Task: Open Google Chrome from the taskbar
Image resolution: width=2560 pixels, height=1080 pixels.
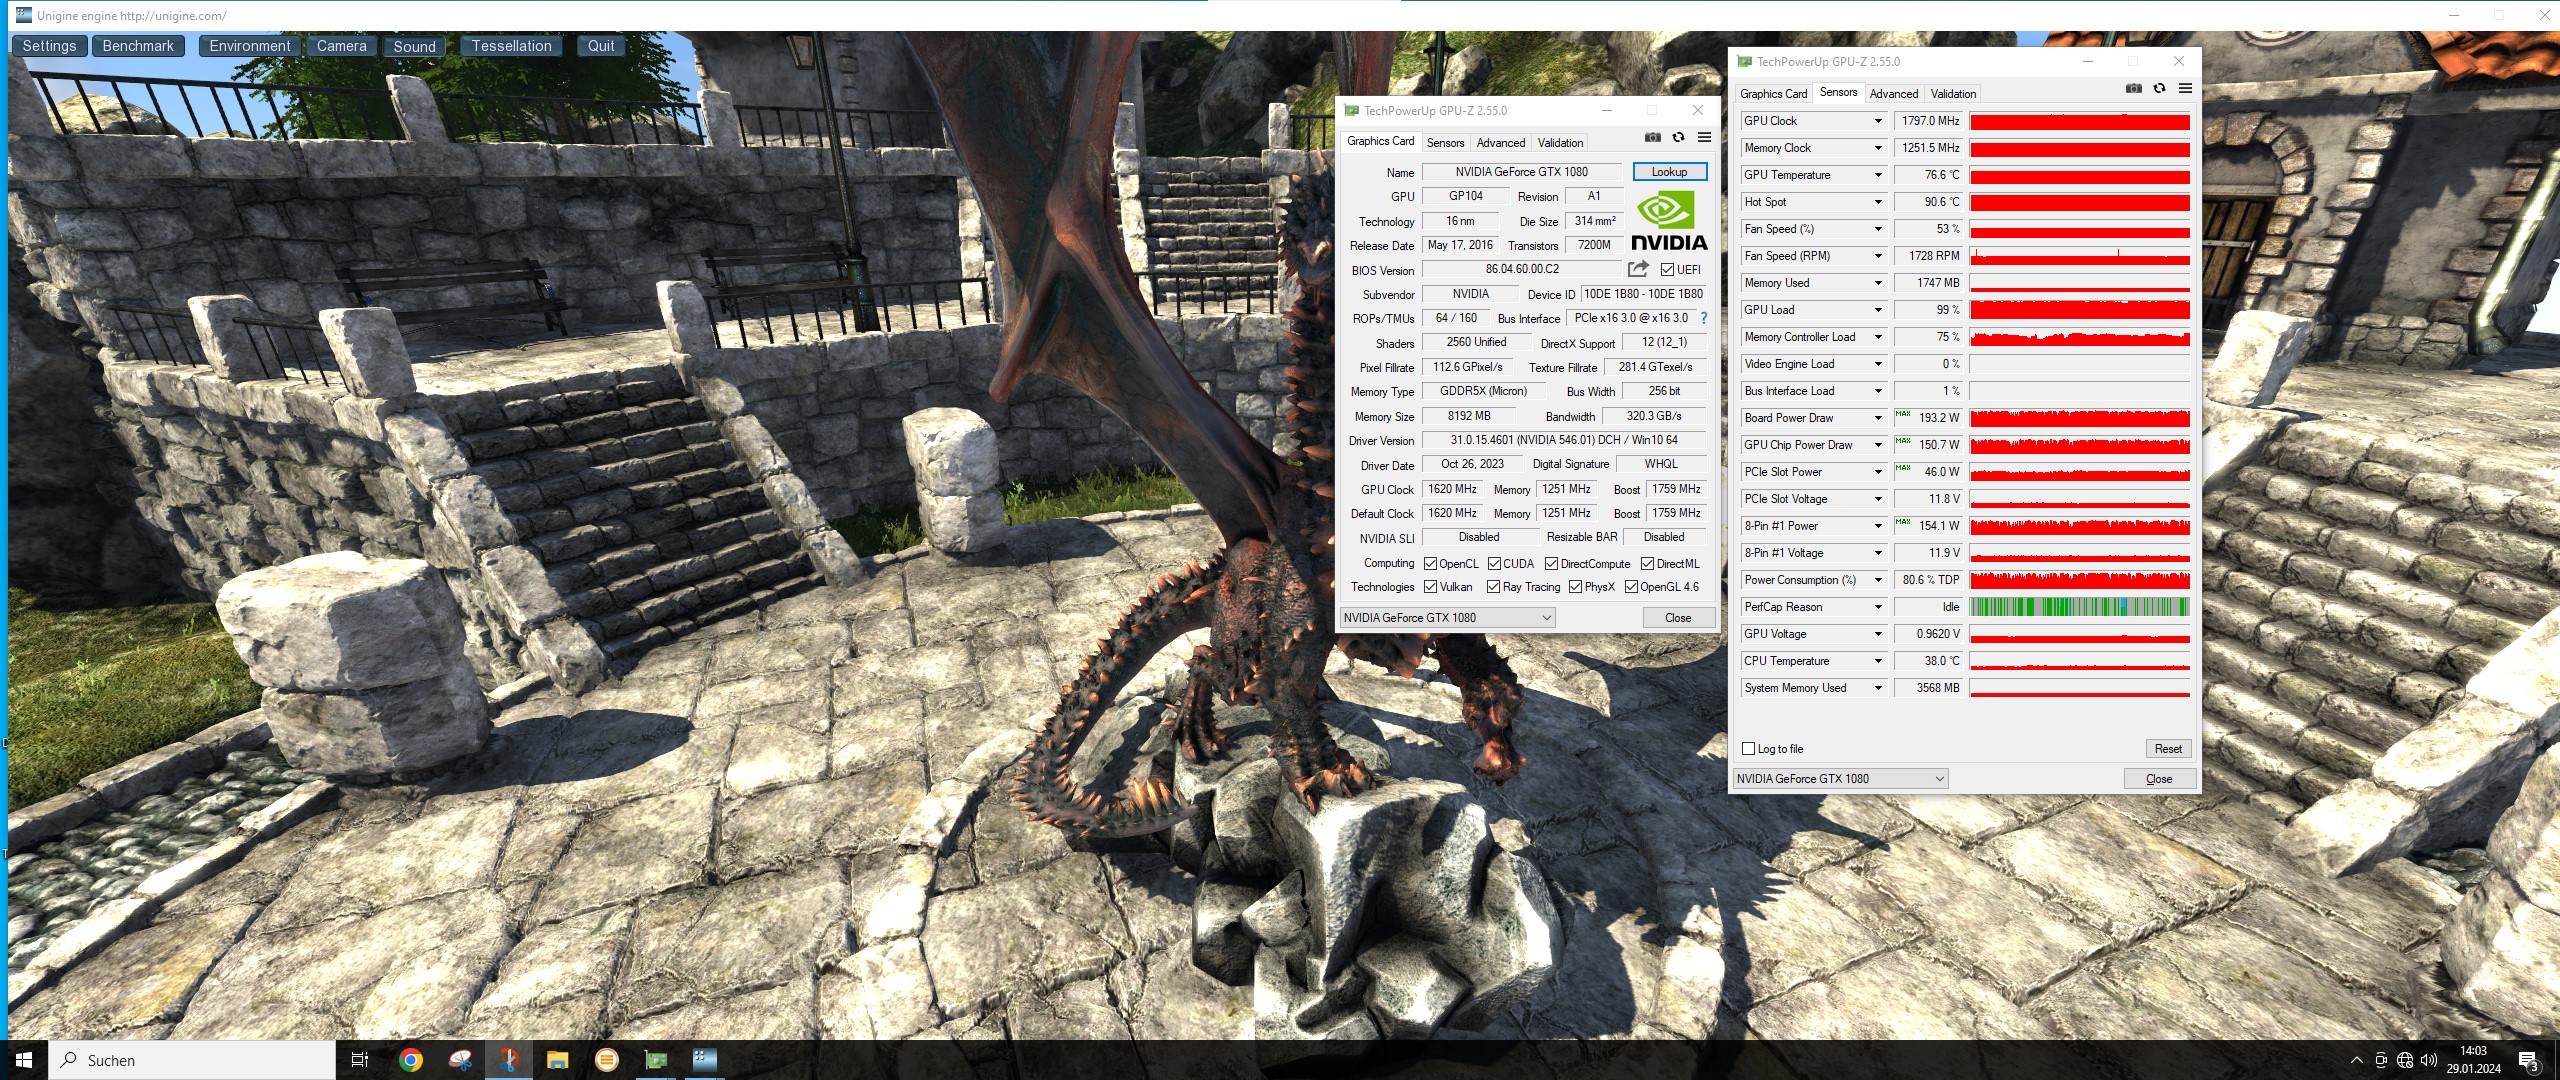Action: [x=410, y=1060]
